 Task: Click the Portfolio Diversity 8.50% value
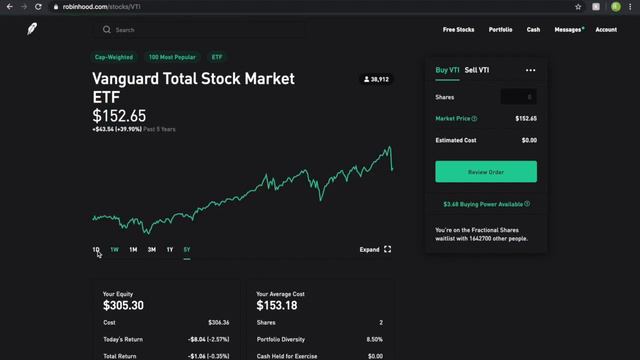click(x=374, y=340)
